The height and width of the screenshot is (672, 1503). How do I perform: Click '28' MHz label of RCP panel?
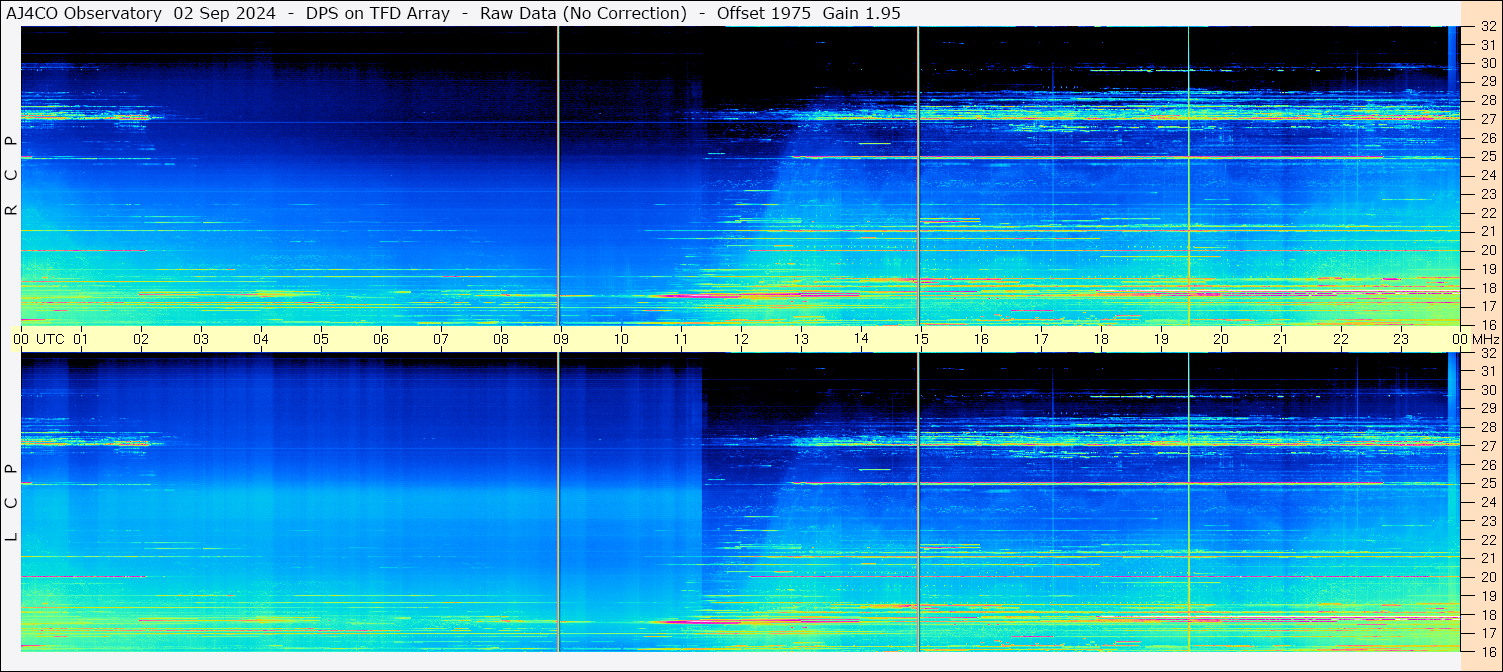[1488, 100]
